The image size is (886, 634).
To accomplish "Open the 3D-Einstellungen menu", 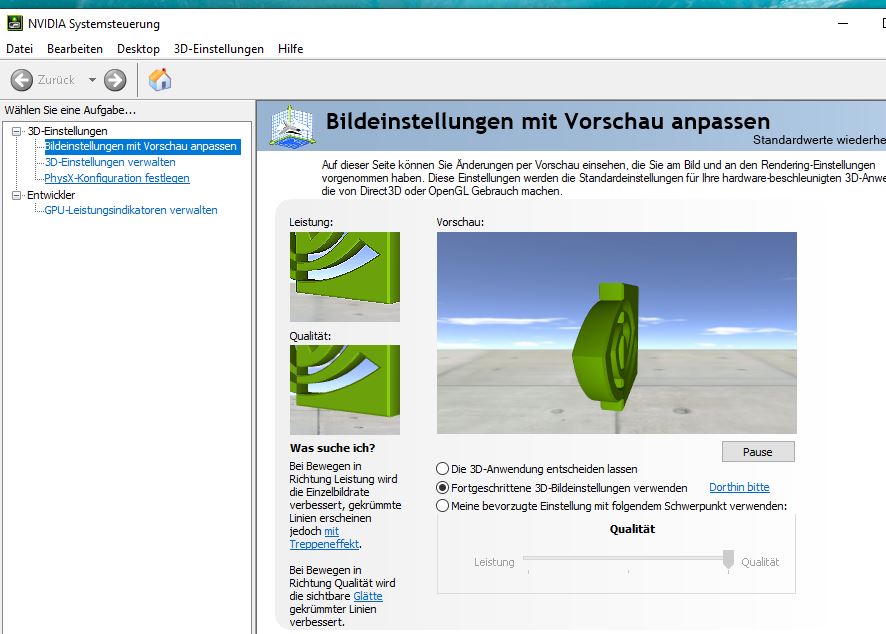I will tap(219, 49).
